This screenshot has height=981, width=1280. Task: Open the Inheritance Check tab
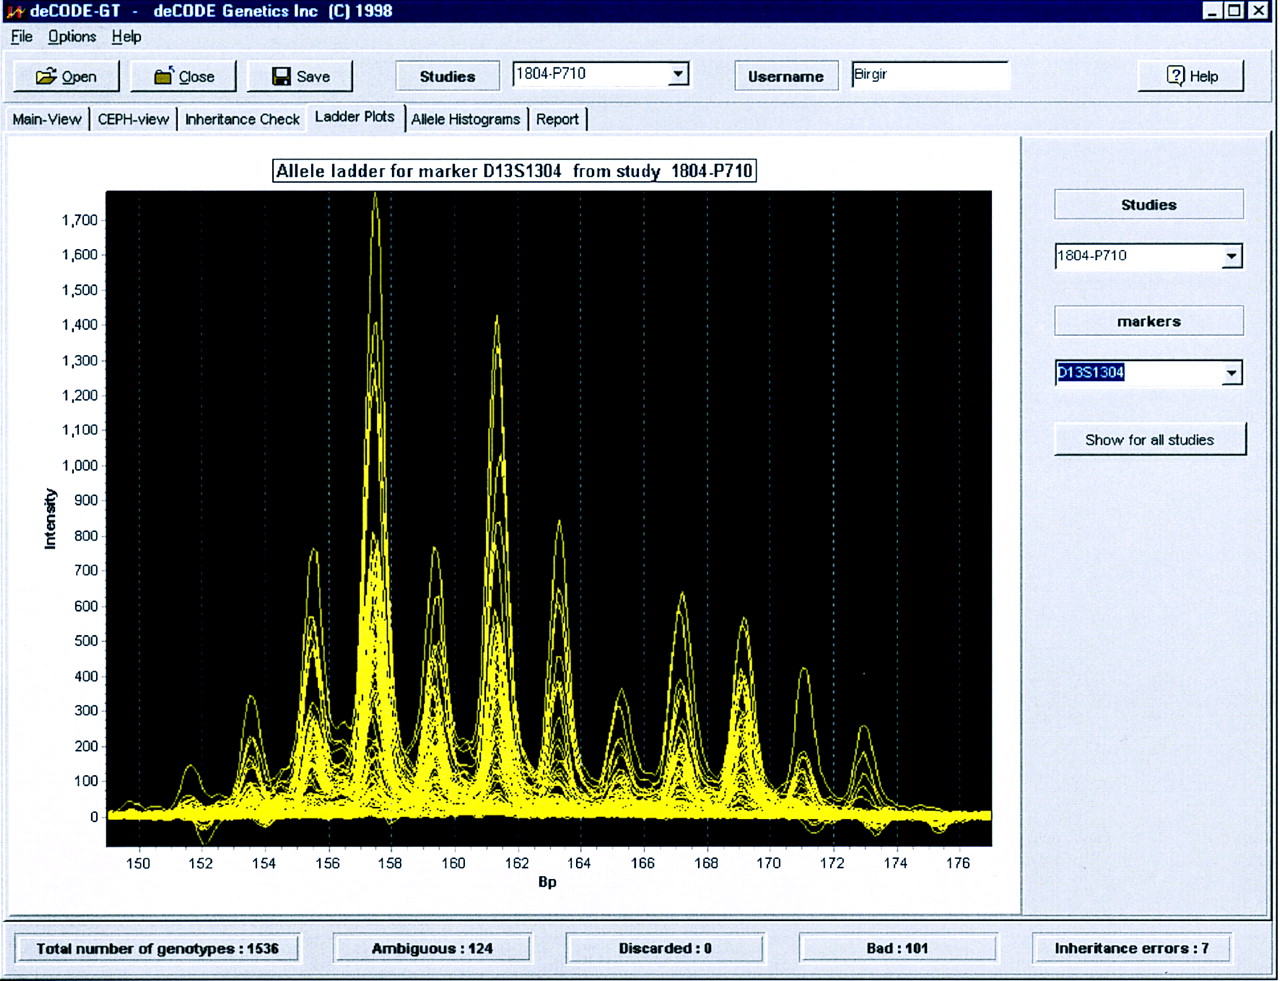click(x=242, y=119)
